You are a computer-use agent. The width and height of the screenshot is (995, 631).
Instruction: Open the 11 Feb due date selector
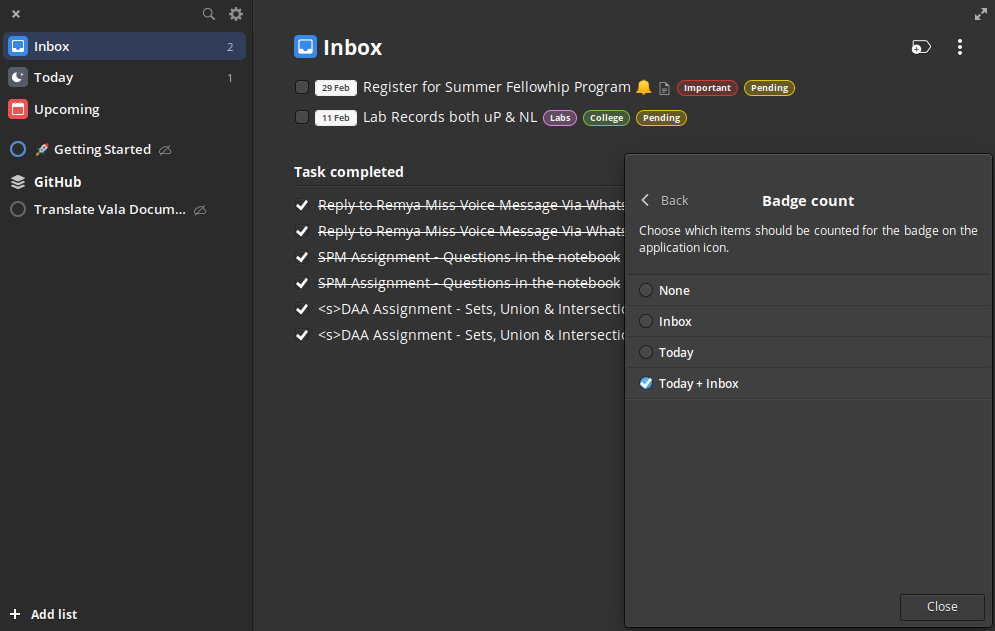[336, 117]
